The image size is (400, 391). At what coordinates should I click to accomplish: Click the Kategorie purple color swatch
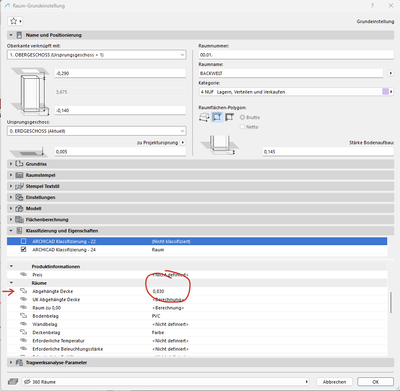coord(385,92)
